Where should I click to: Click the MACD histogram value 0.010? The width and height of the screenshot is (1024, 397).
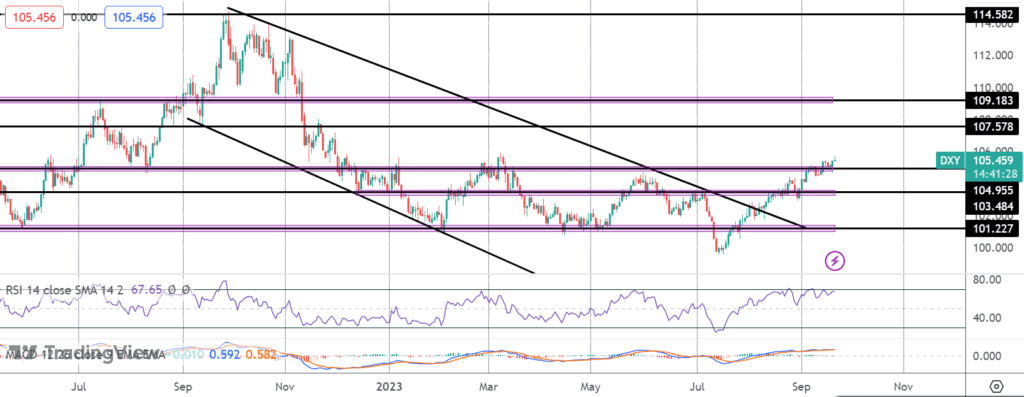(x=188, y=355)
